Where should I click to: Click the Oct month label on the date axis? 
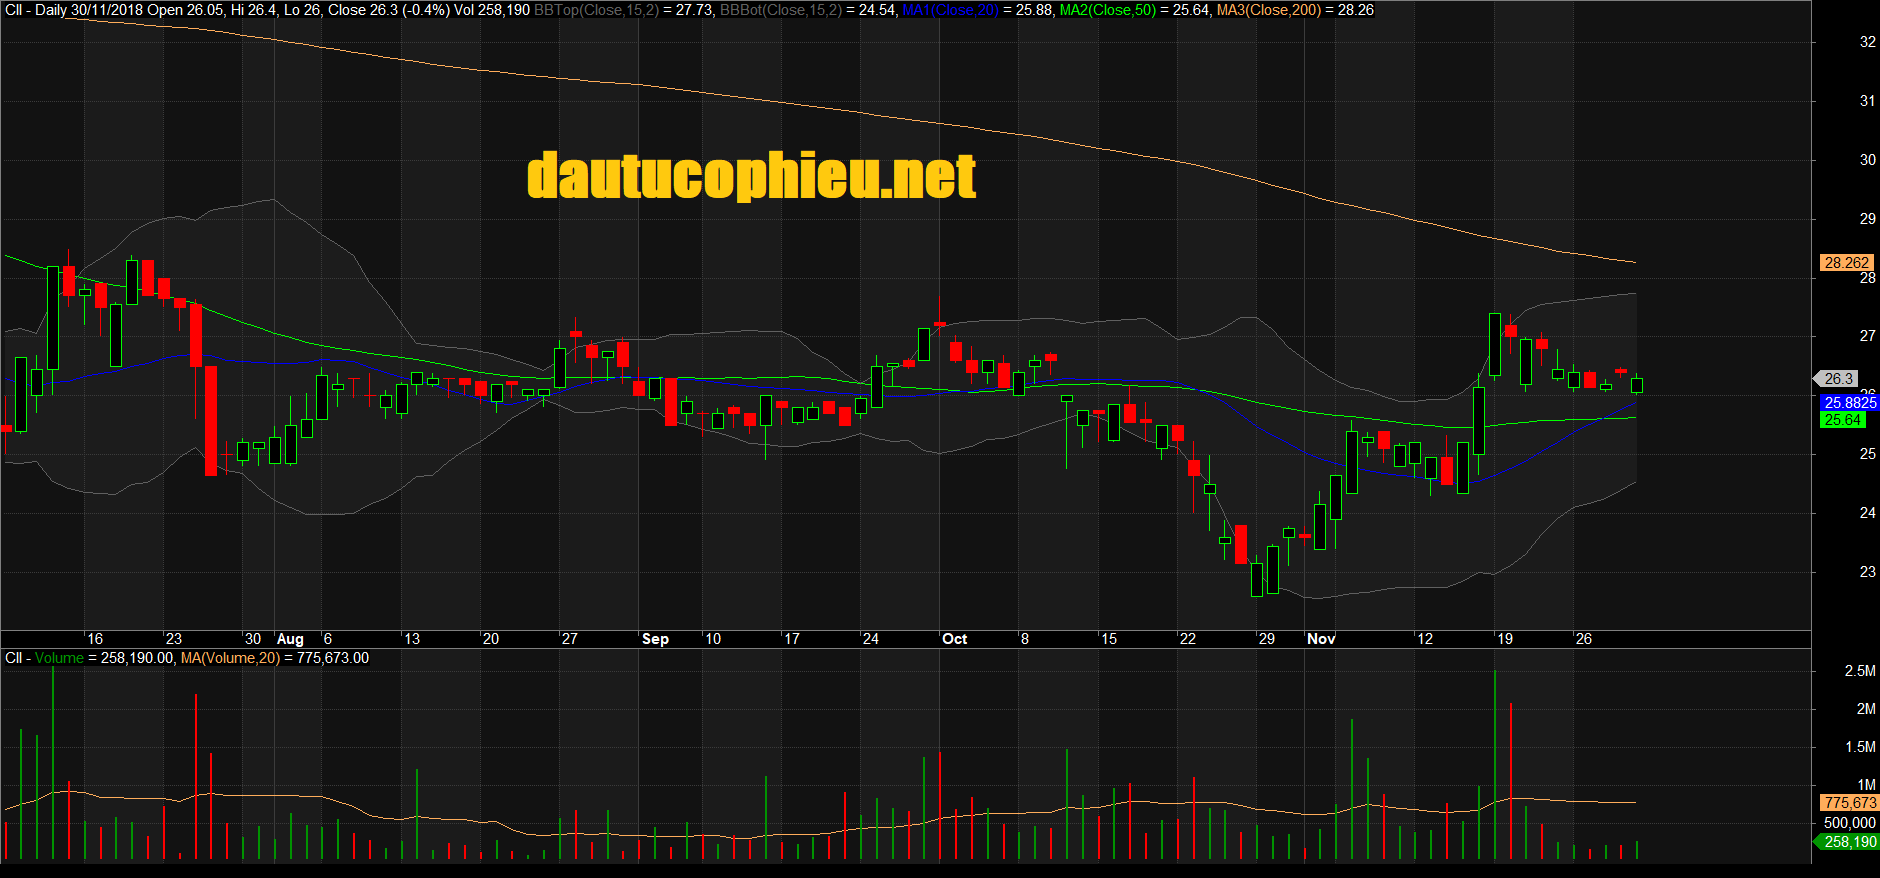point(954,639)
